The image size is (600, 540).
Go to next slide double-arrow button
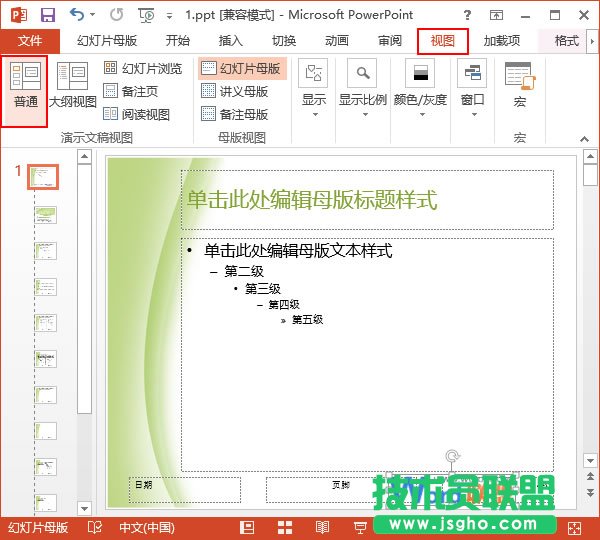tap(590, 493)
